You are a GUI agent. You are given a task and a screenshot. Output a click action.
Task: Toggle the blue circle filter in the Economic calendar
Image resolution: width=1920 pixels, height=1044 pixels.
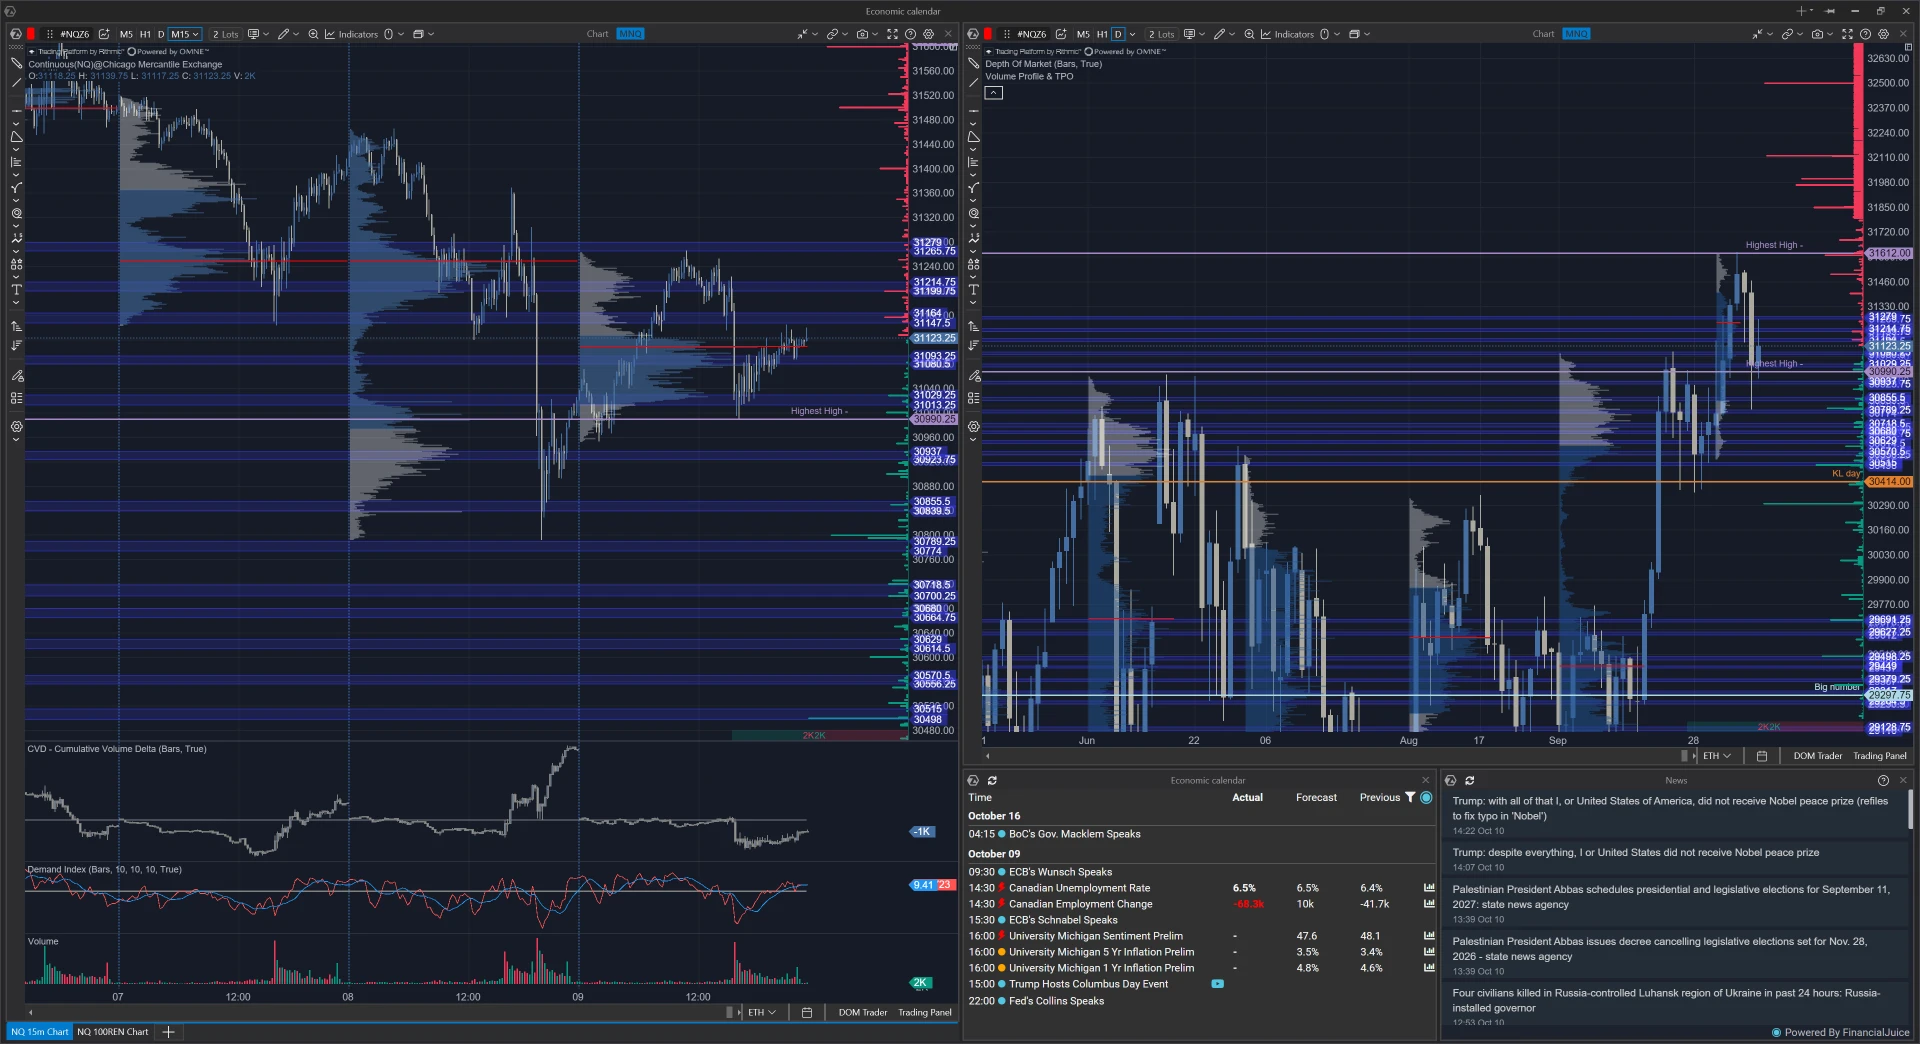pos(1426,797)
